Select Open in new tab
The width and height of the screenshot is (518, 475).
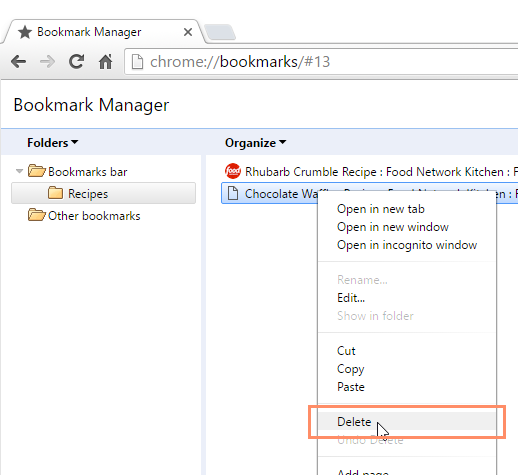381,209
